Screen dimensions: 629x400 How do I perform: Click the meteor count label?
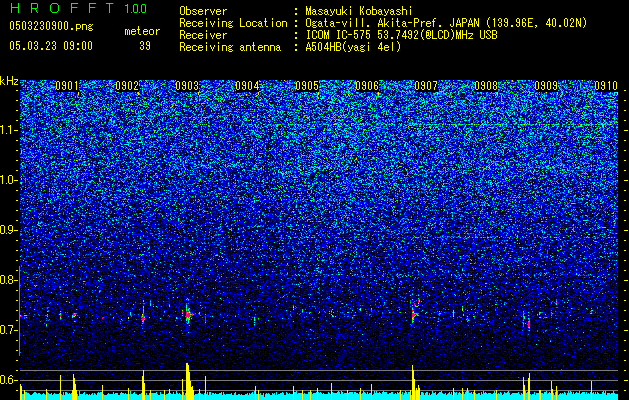(142, 31)
